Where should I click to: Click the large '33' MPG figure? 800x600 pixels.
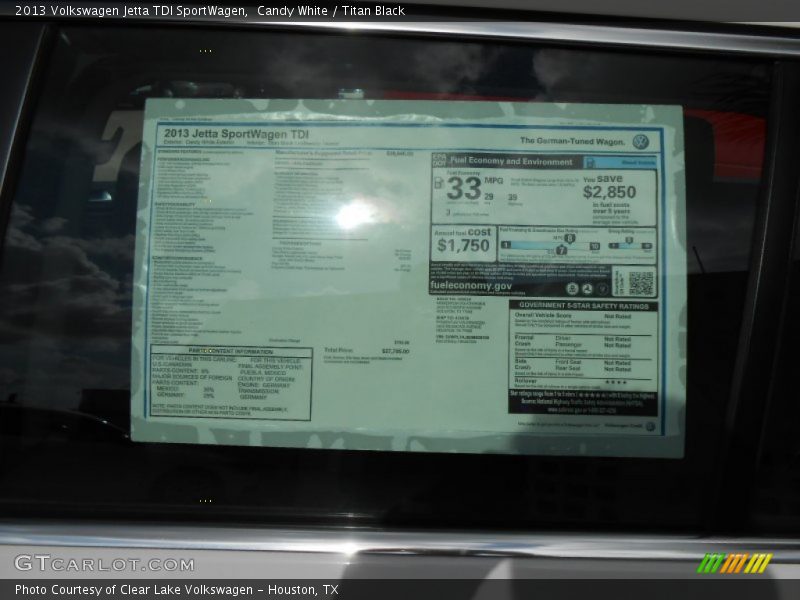click(464, 188)
